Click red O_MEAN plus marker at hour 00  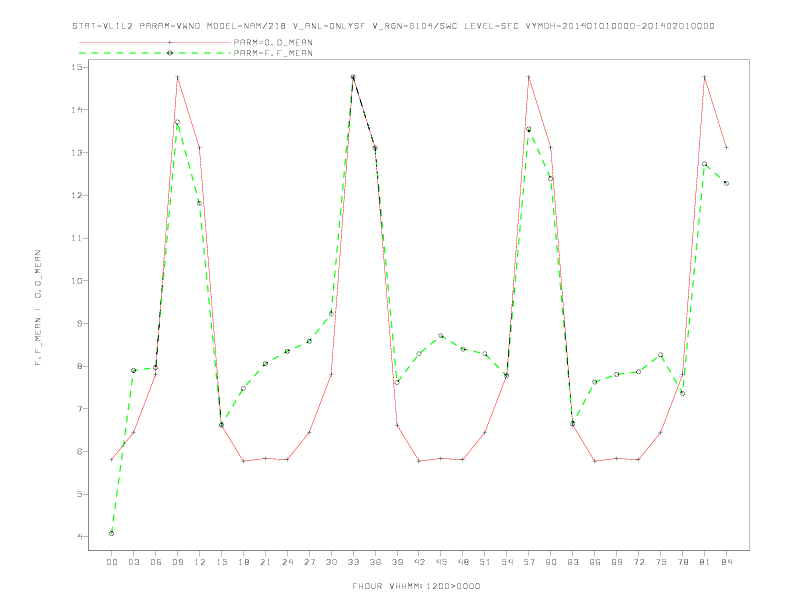[x=112, y=459]
